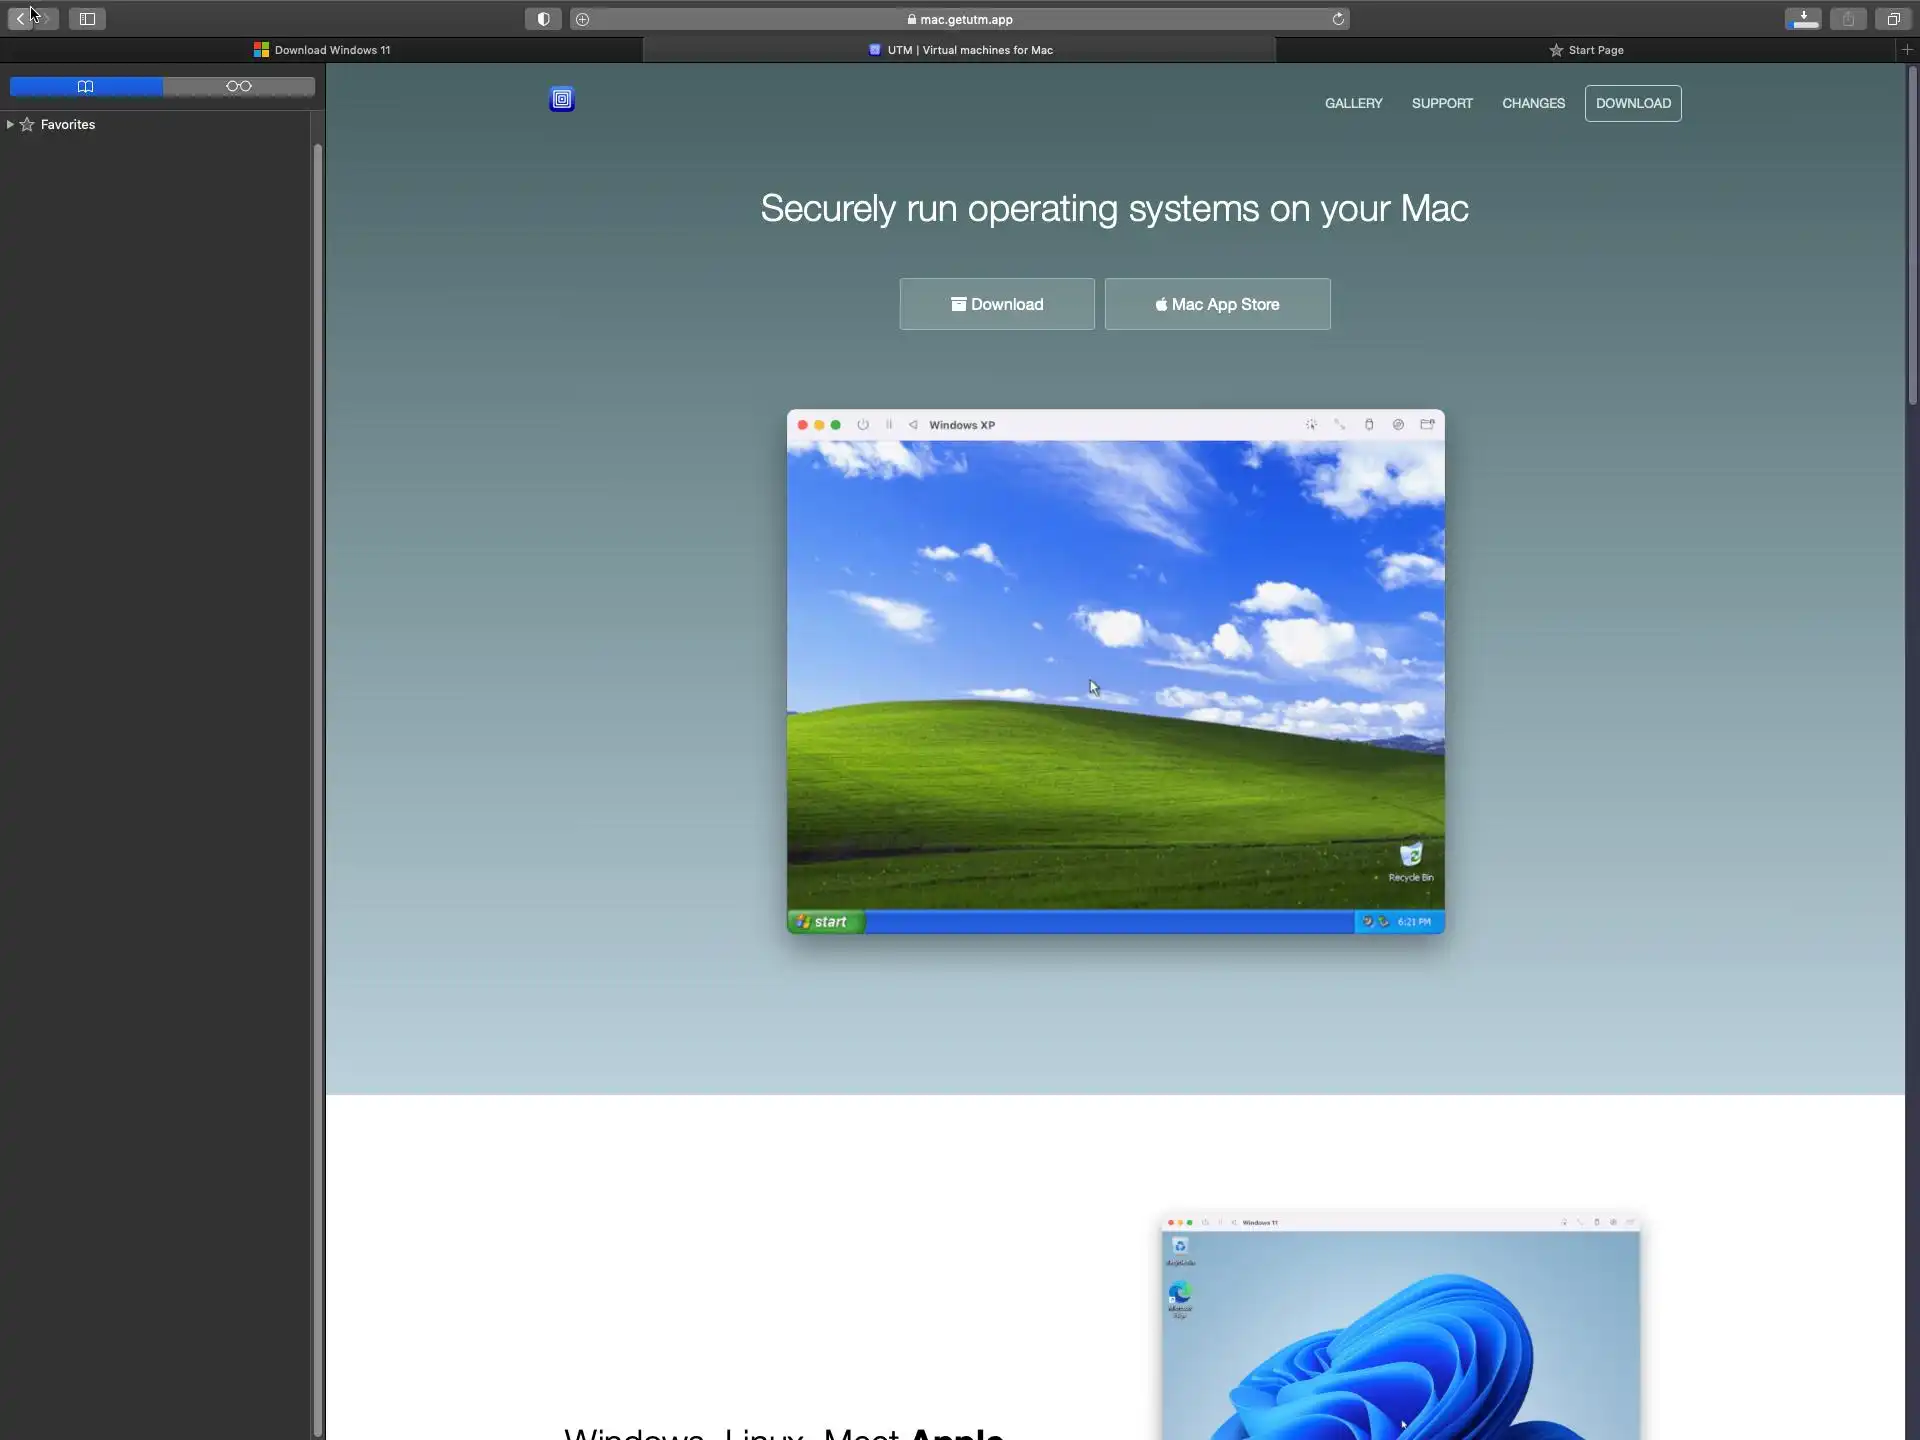Open the GALLERY navigation link

[1353, 104]
